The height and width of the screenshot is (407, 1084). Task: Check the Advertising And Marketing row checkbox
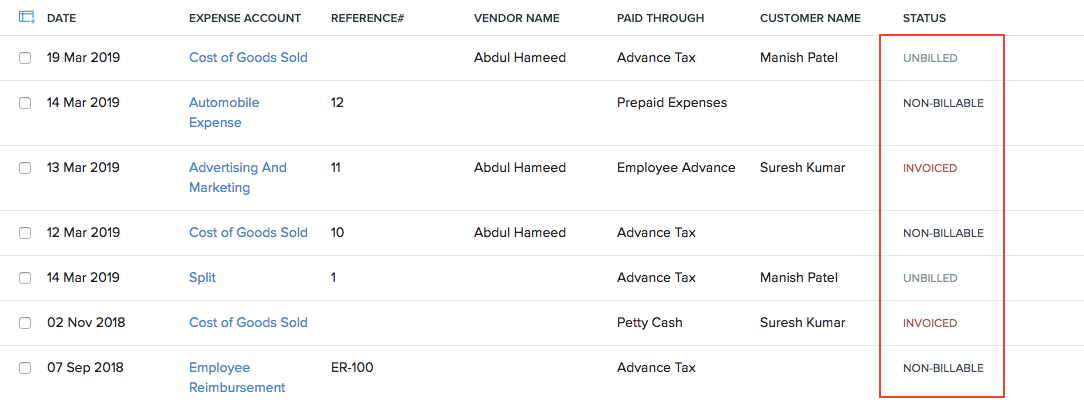pos(25,168)
